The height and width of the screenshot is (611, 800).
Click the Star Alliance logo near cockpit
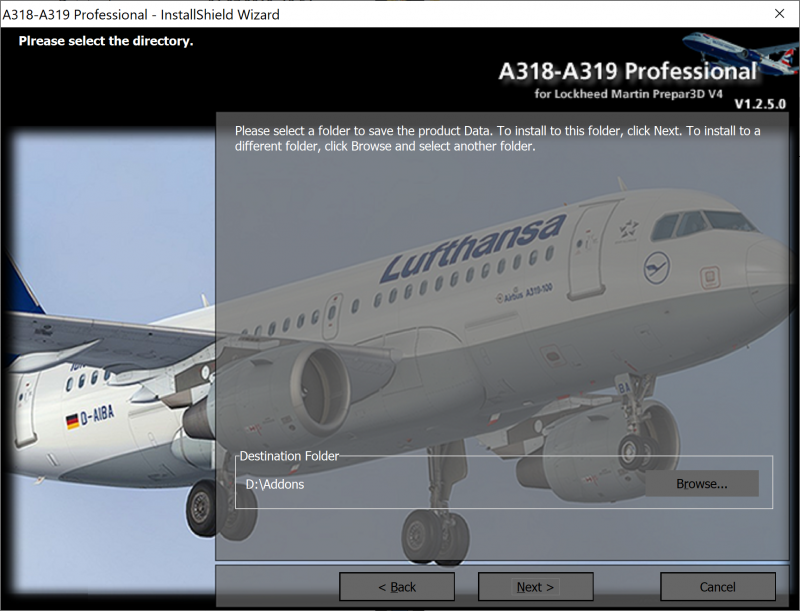(627, 231)
